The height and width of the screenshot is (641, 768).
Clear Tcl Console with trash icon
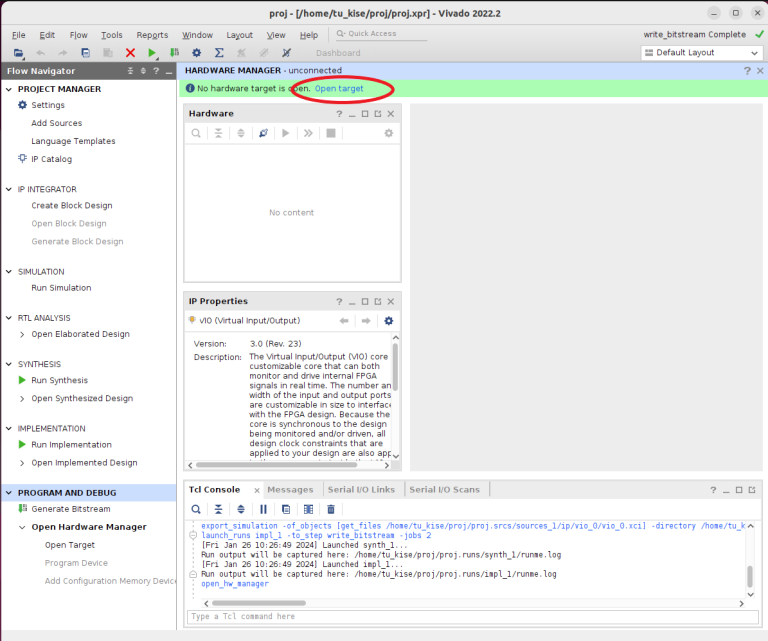pos(331,509)
